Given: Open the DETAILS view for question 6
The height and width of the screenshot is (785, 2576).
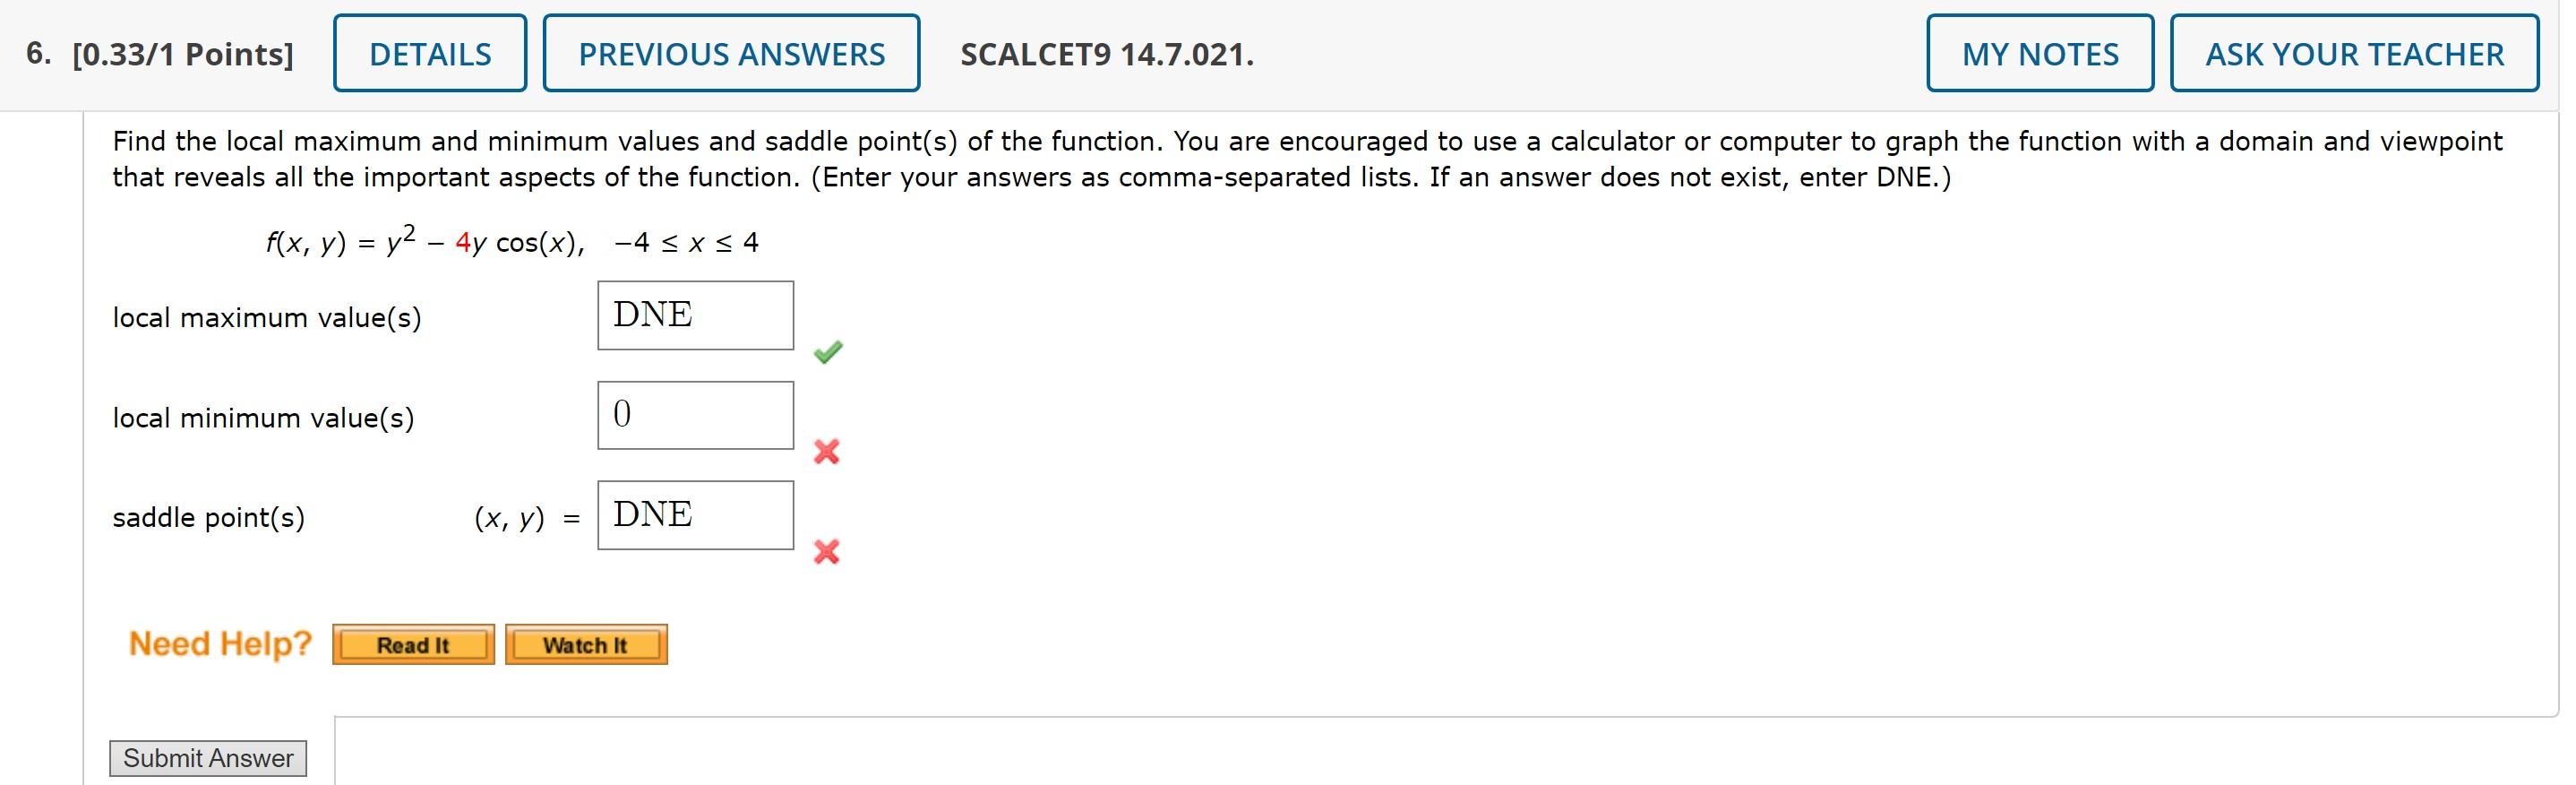Looking at the screenshot, I should click(x=430, y=54).
